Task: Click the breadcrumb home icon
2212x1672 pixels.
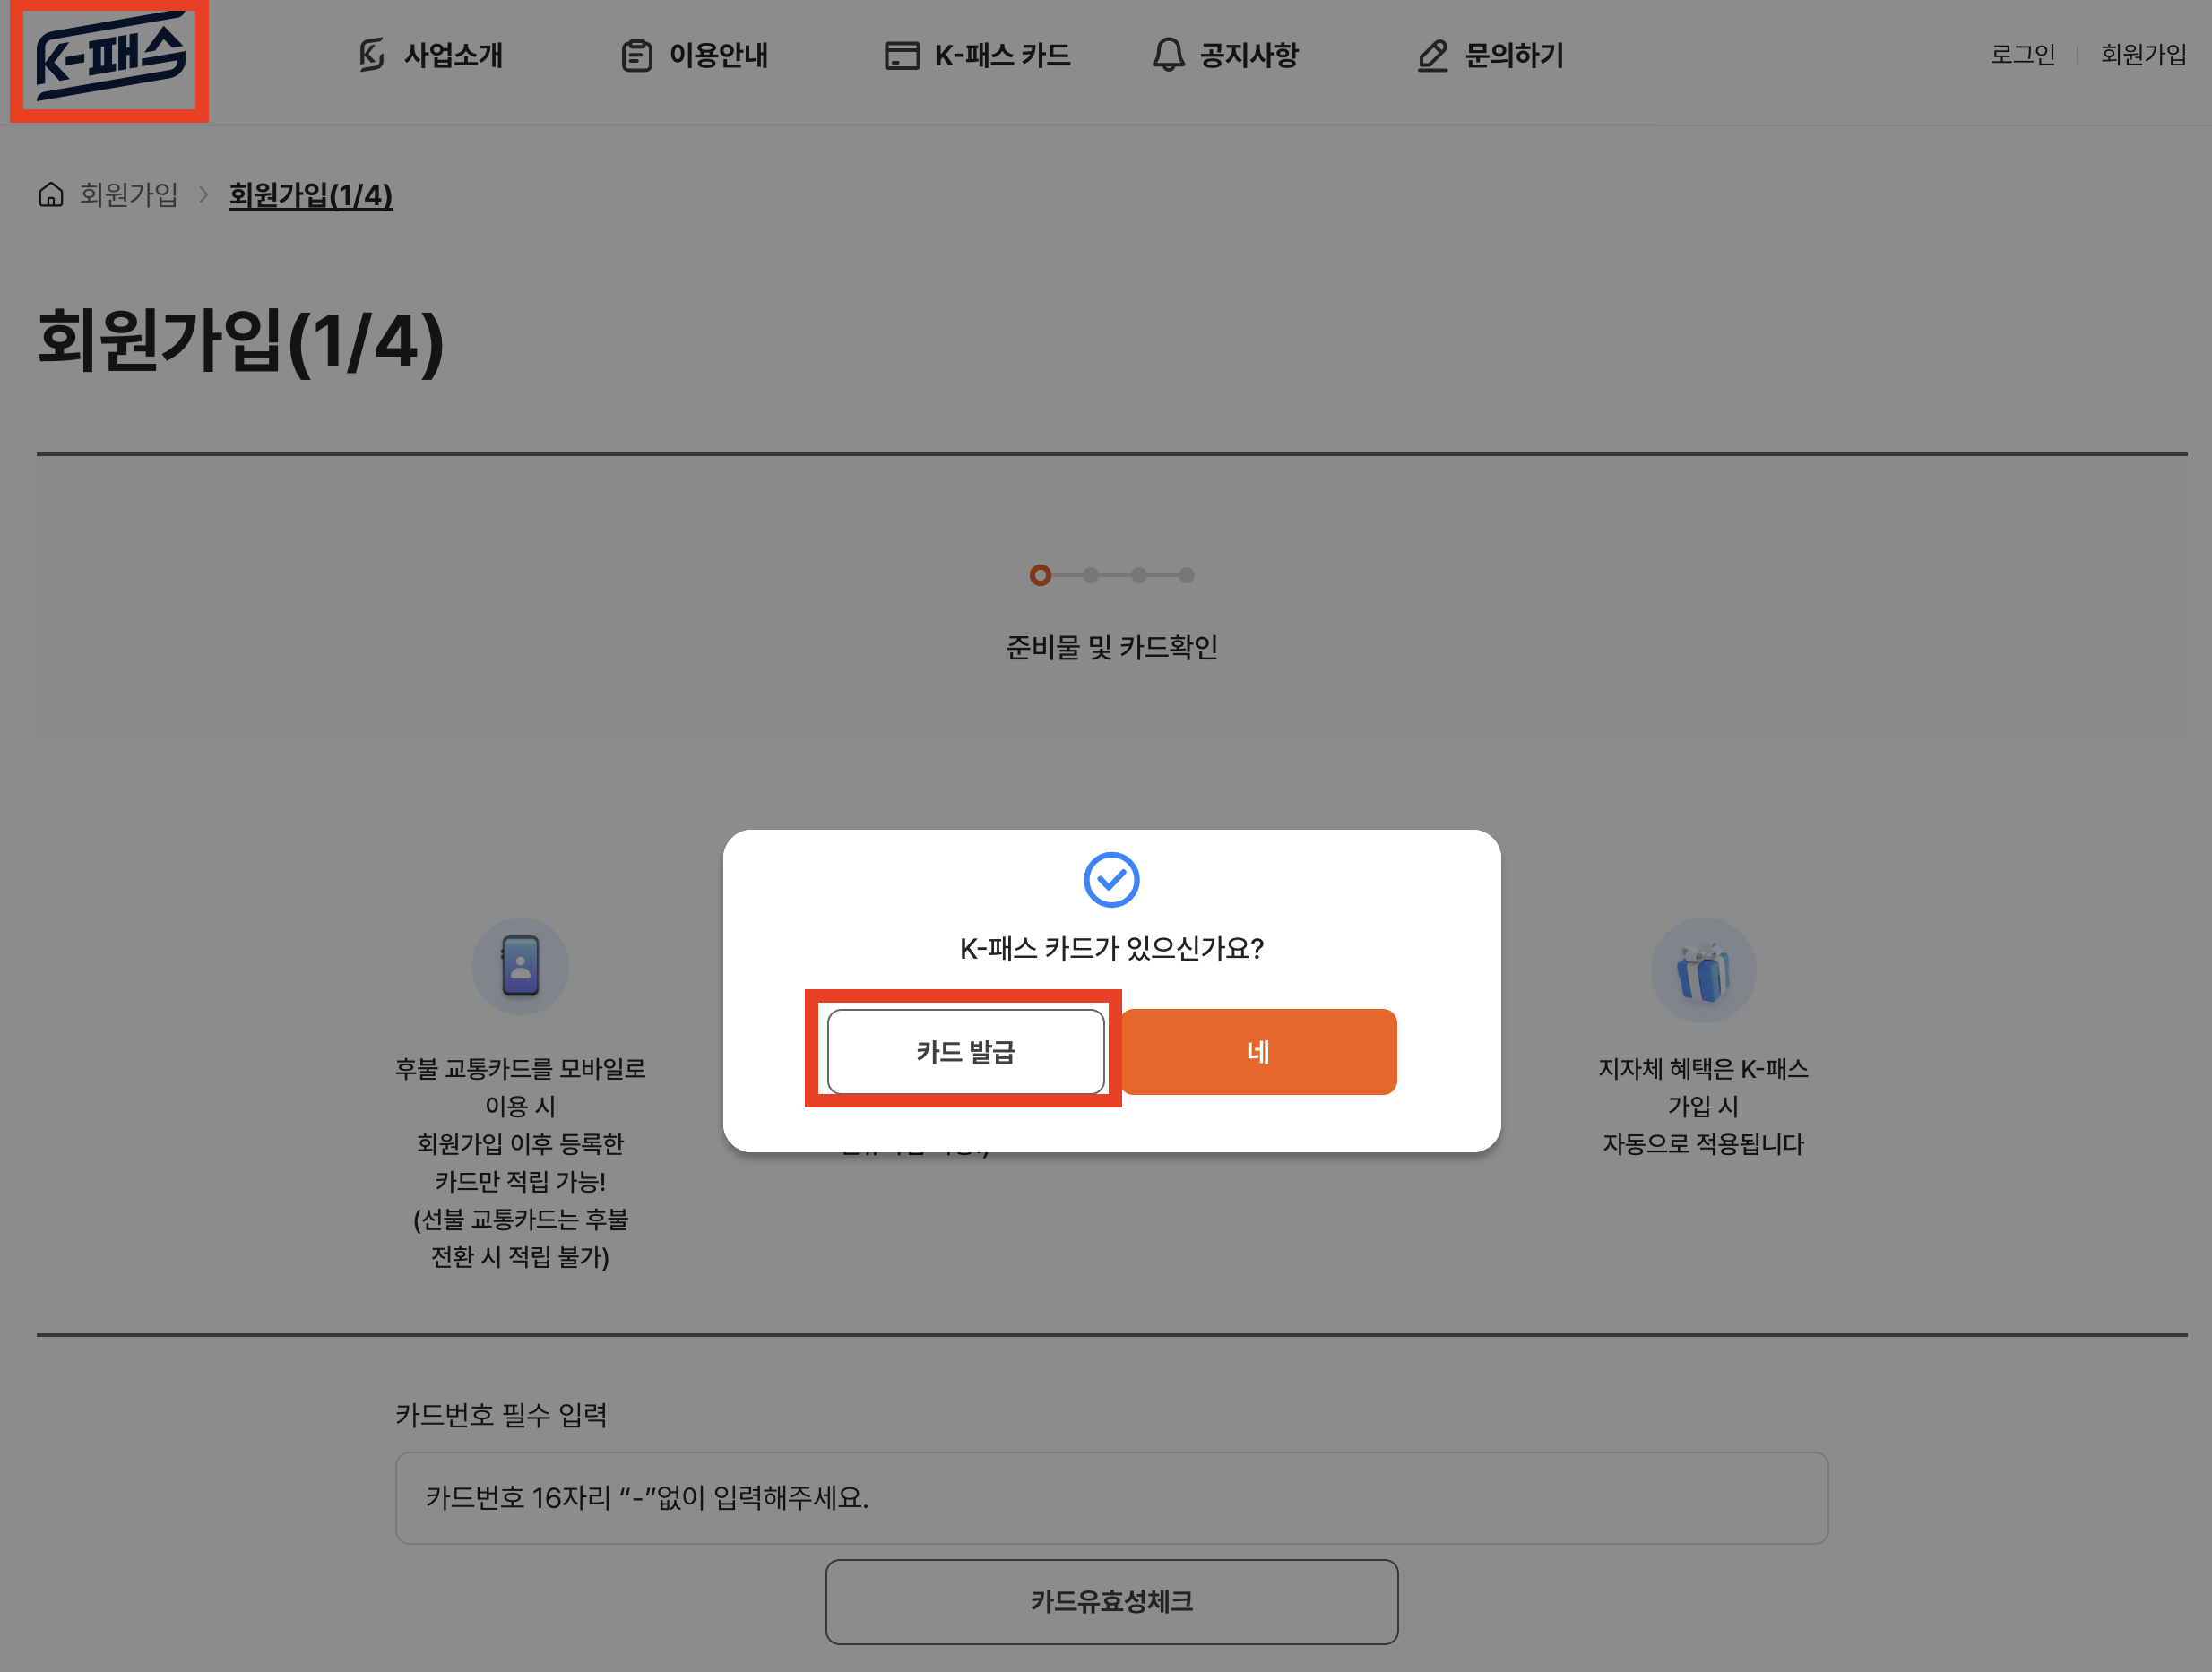Action: 51,194
